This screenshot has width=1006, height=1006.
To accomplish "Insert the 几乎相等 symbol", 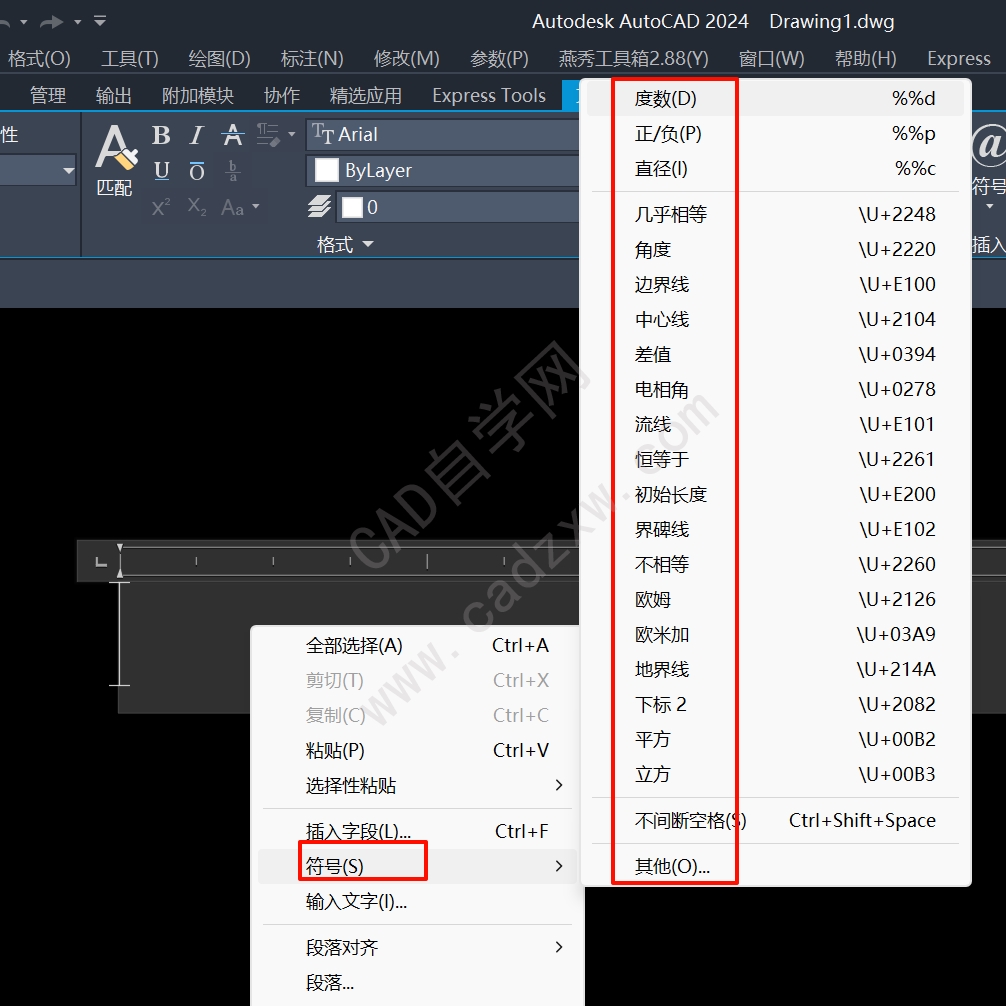I will (x=775, y=214).
